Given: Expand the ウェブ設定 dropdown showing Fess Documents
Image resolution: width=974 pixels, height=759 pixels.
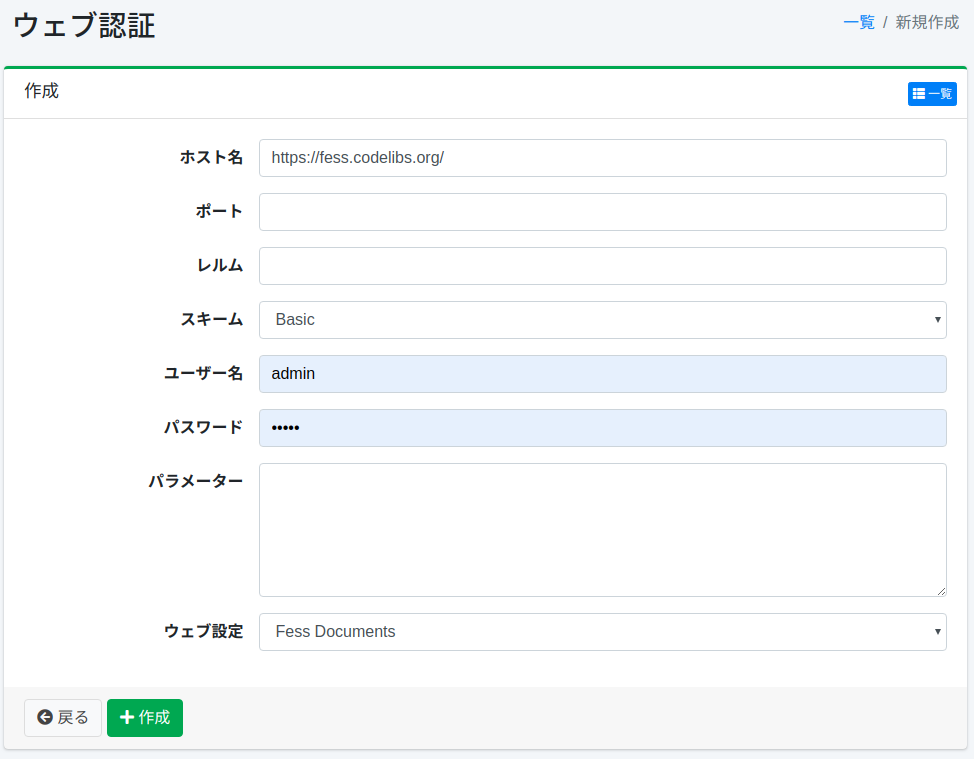Looking at the screenshot, I should [602, 632].
